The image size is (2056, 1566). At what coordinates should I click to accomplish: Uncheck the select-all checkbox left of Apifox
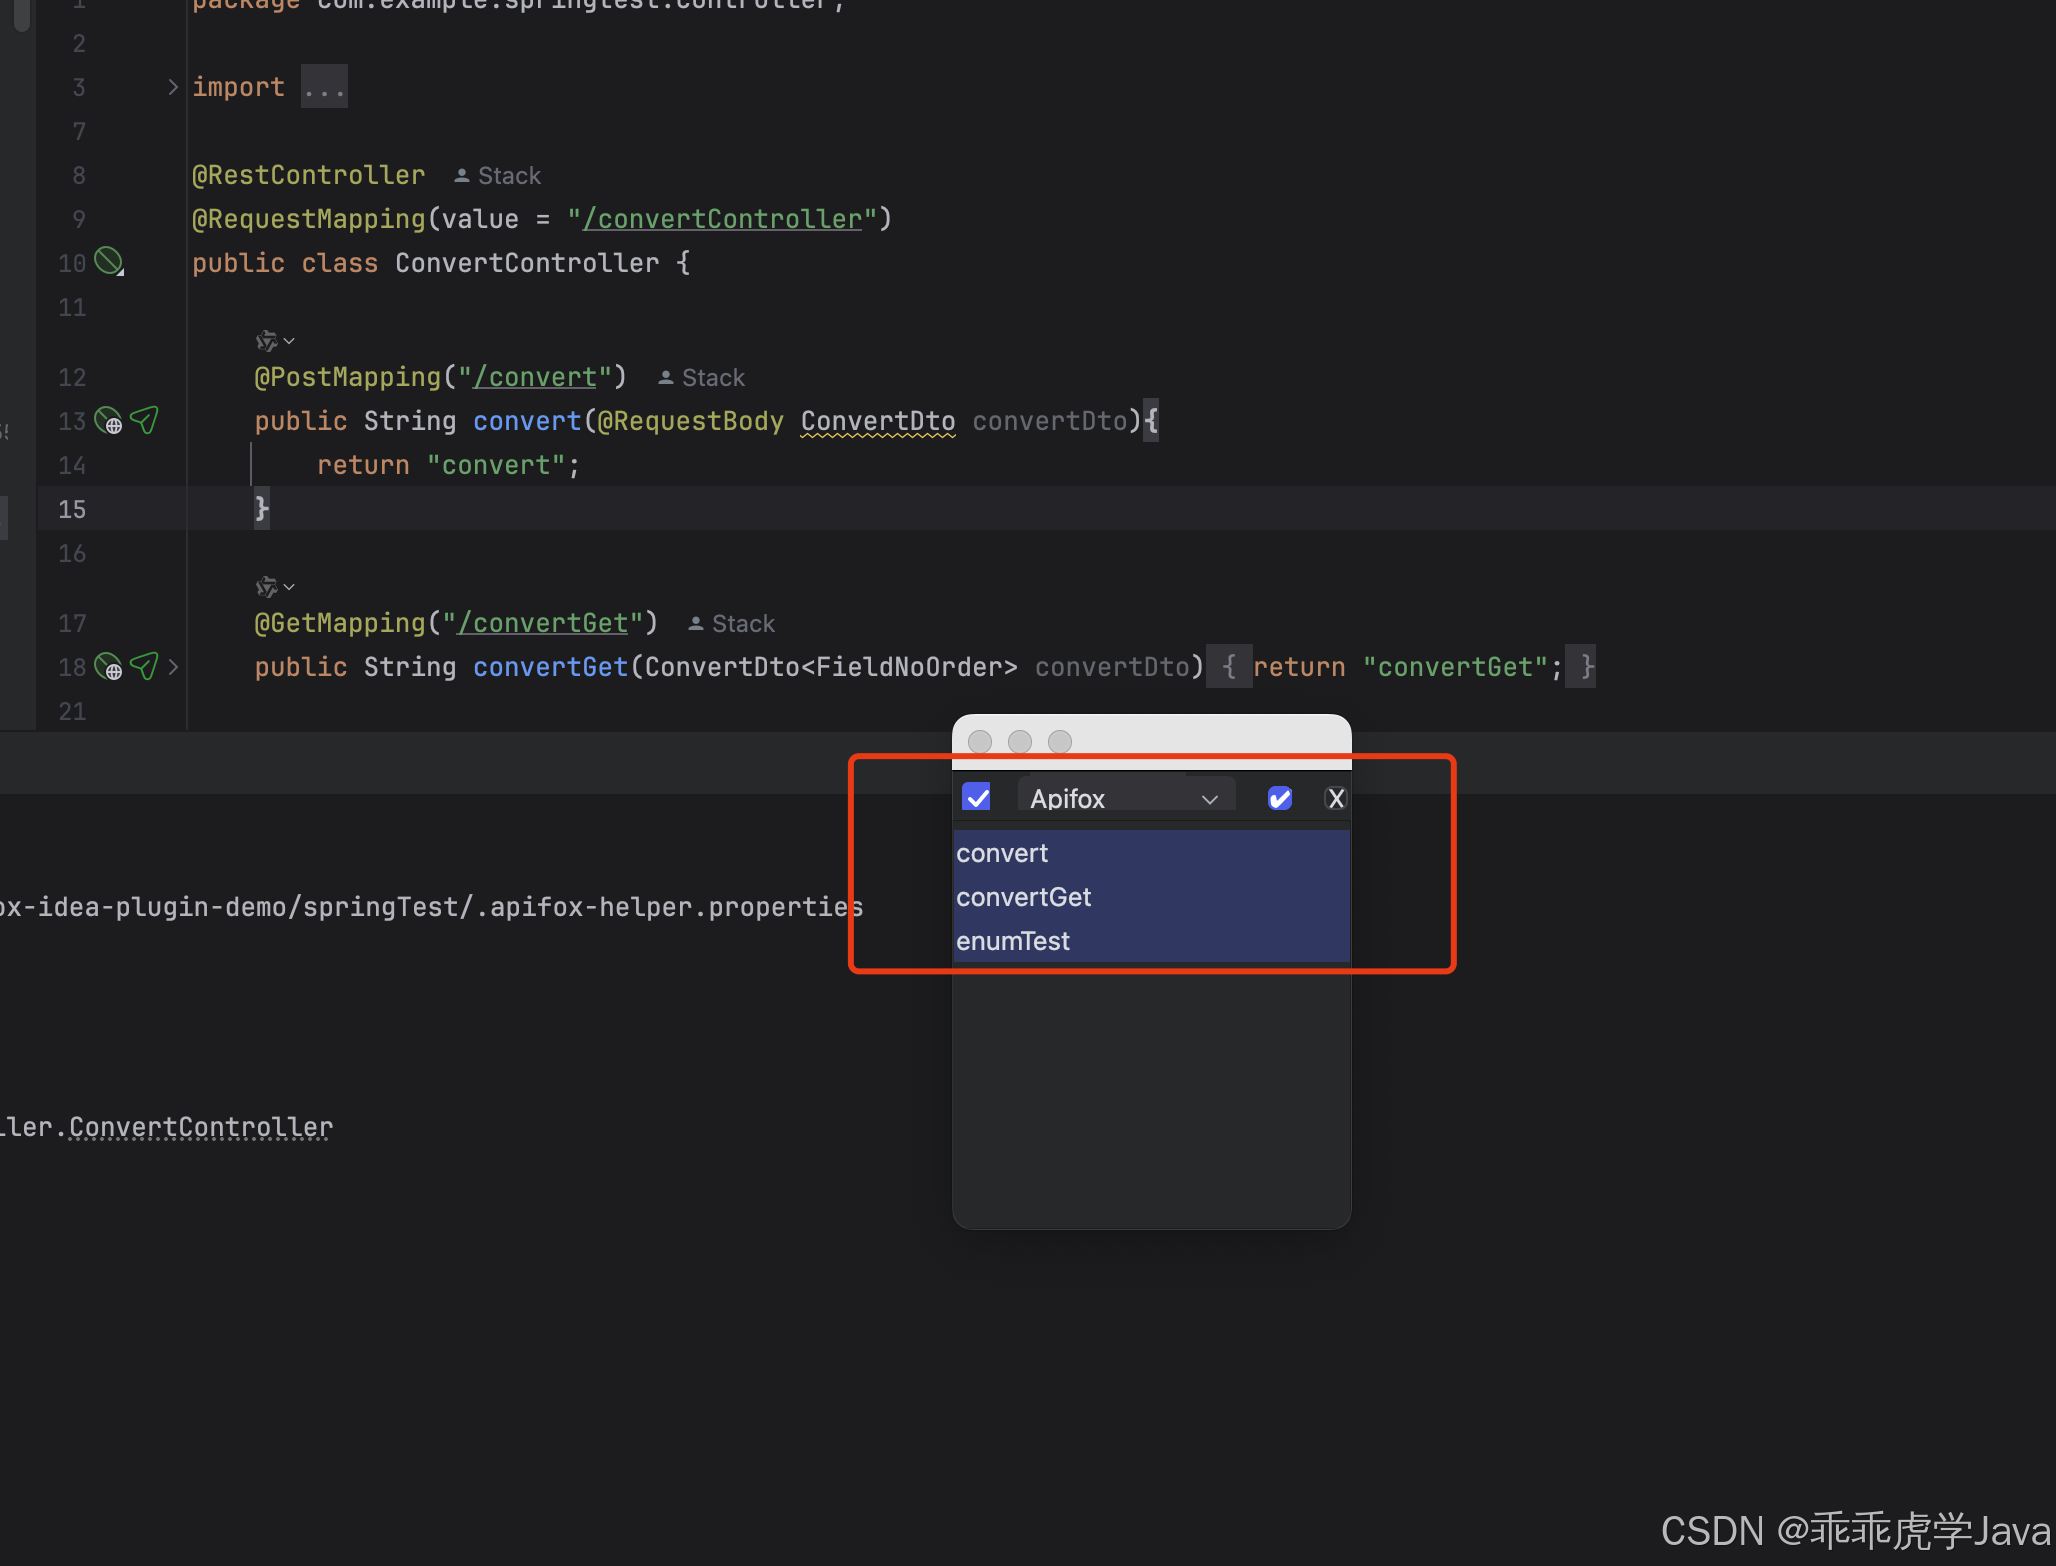click(976, 797)
